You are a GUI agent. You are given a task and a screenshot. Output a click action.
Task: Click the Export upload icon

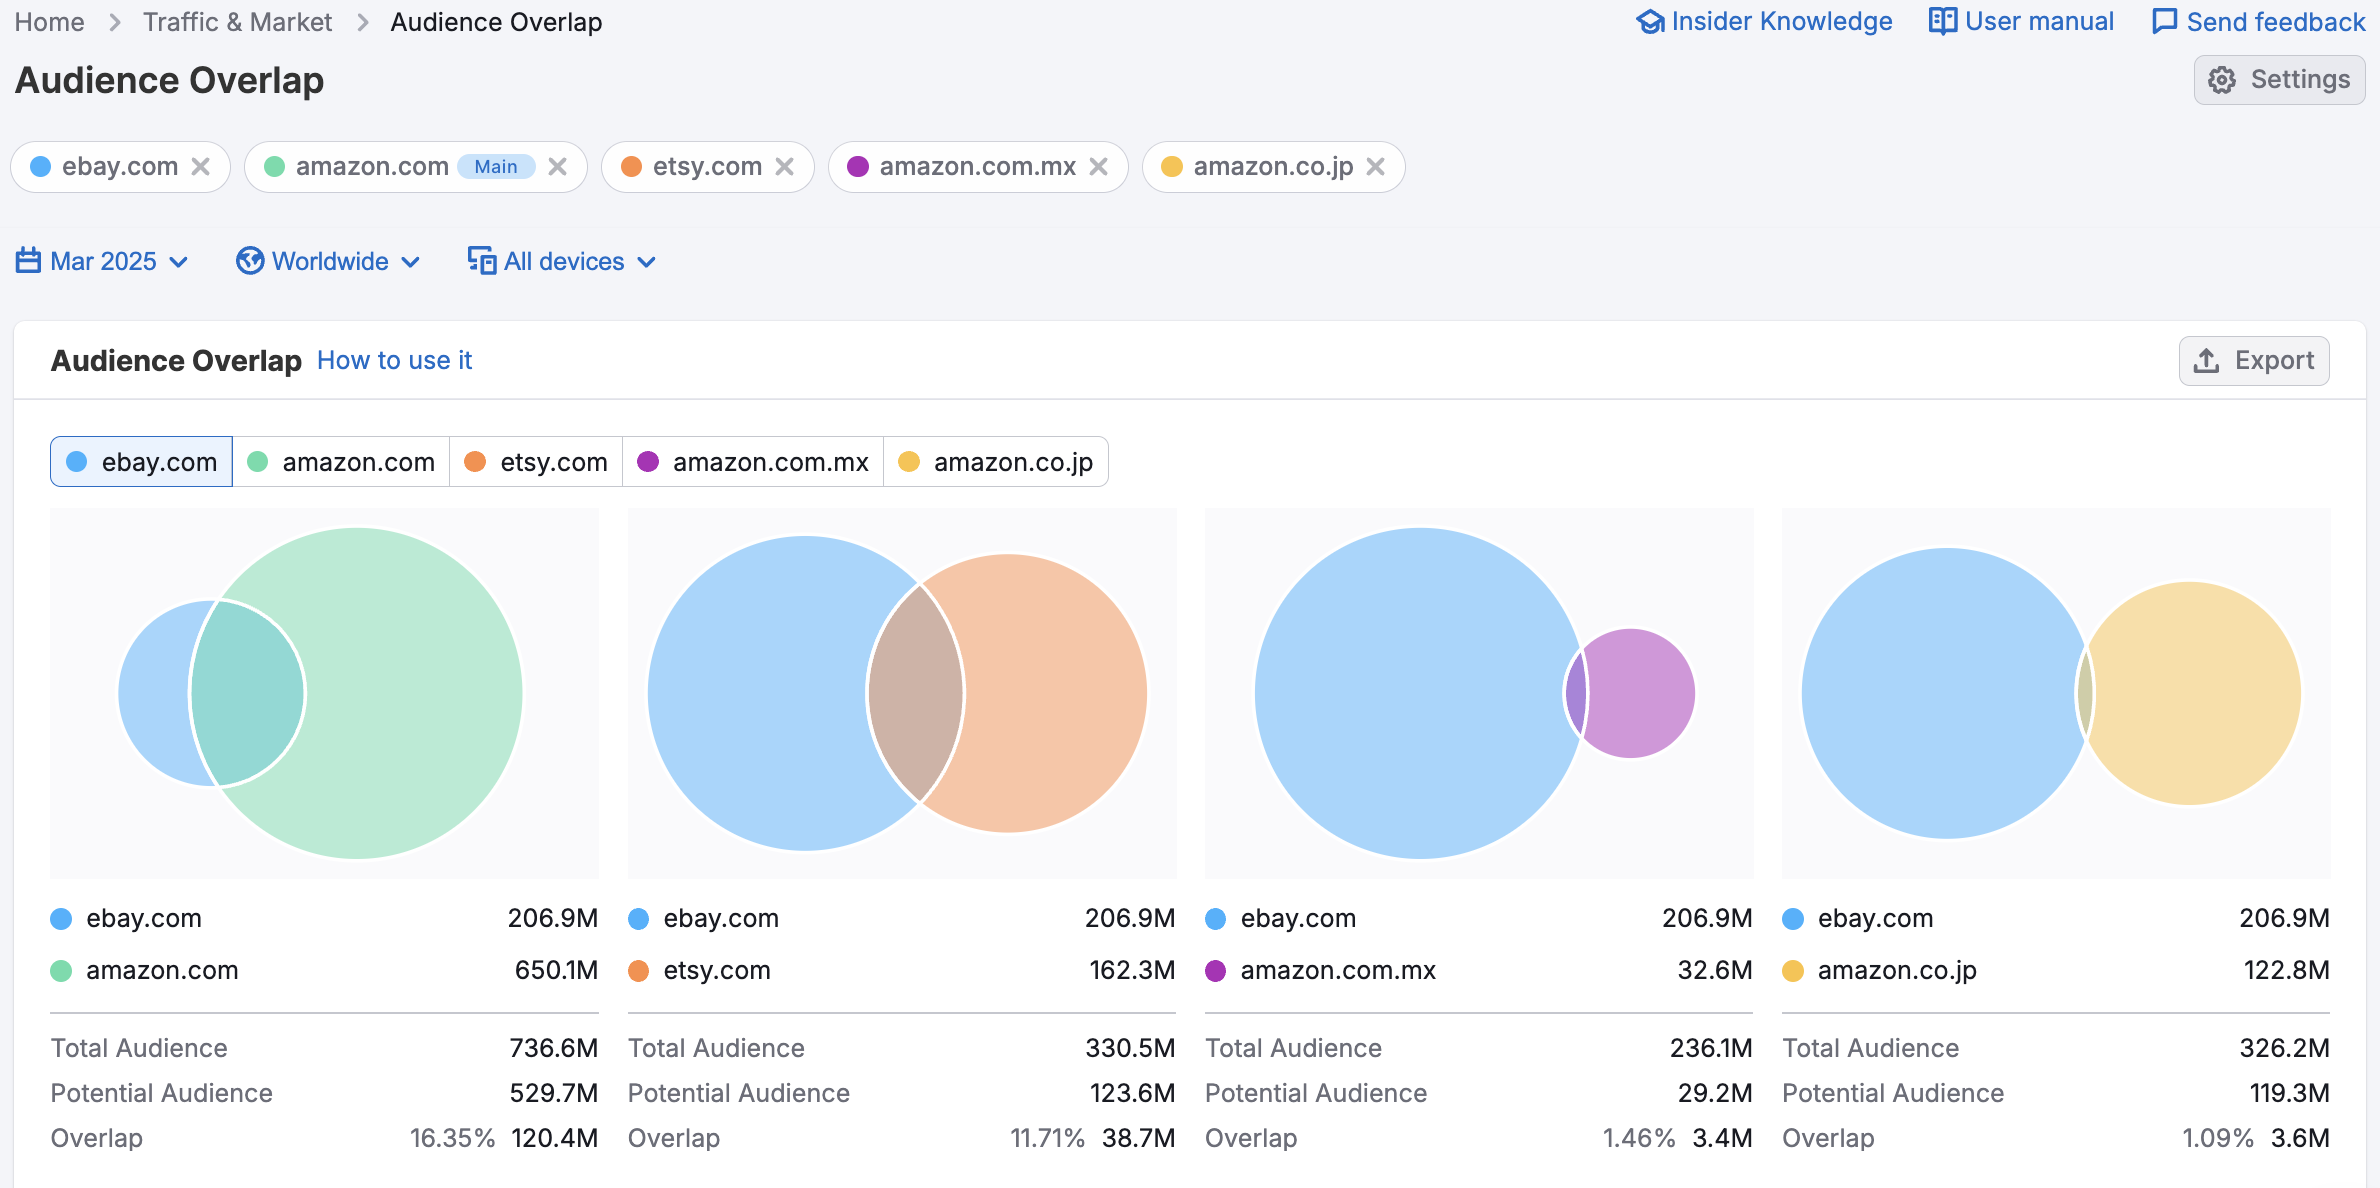(x=2206, y=360)
